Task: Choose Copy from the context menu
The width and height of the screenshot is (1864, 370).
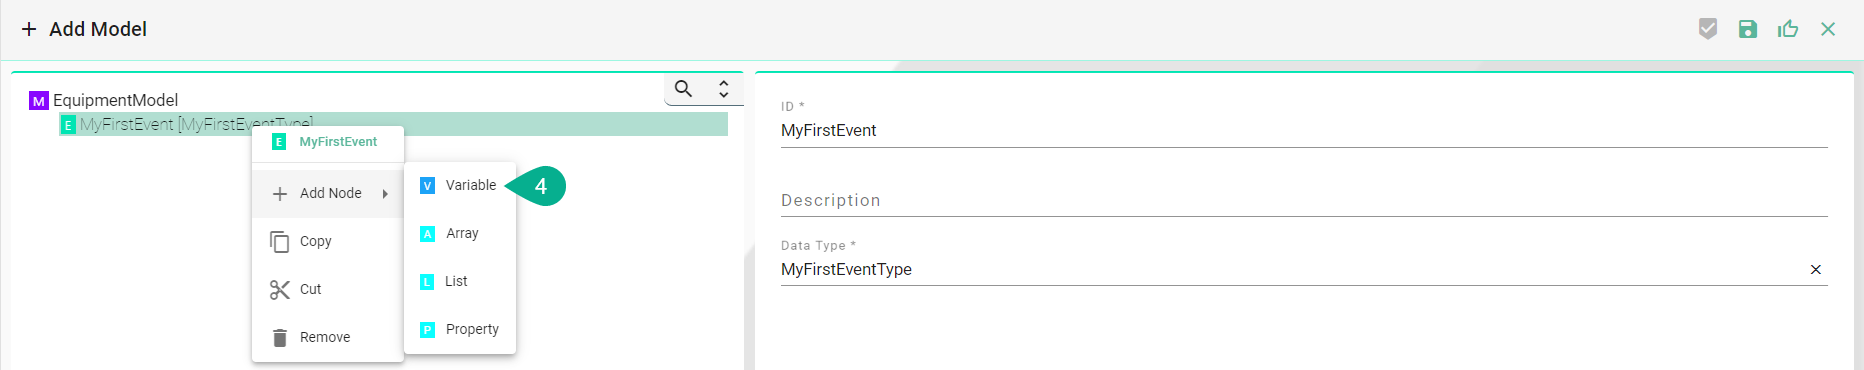Action: [x=328, y=241]
